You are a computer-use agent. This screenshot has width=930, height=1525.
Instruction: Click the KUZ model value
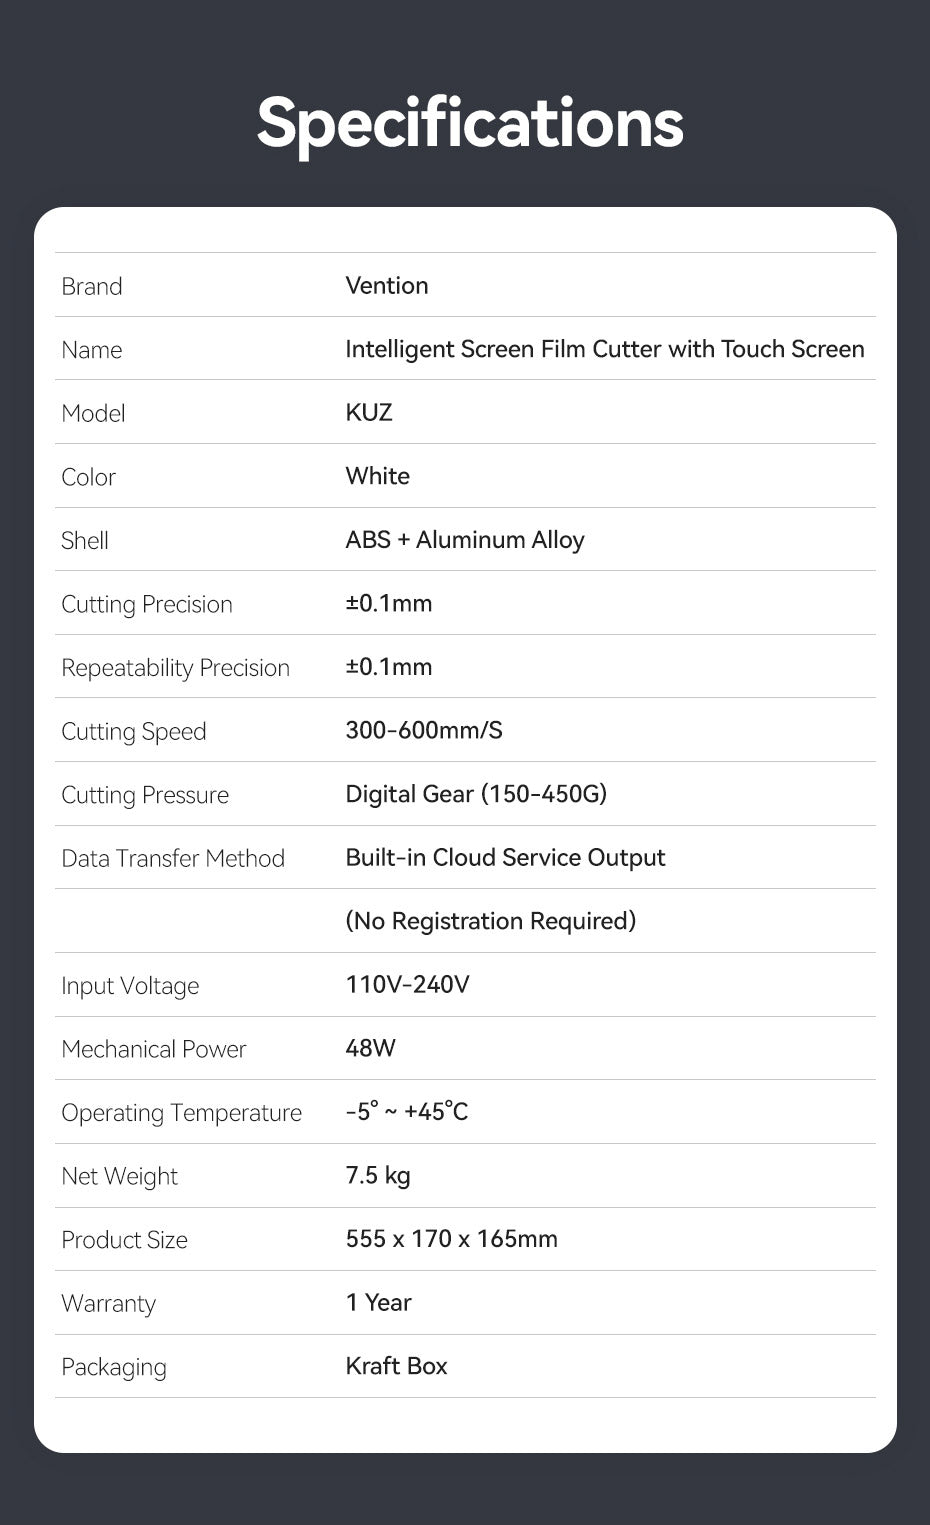click(x=369, y=412)
